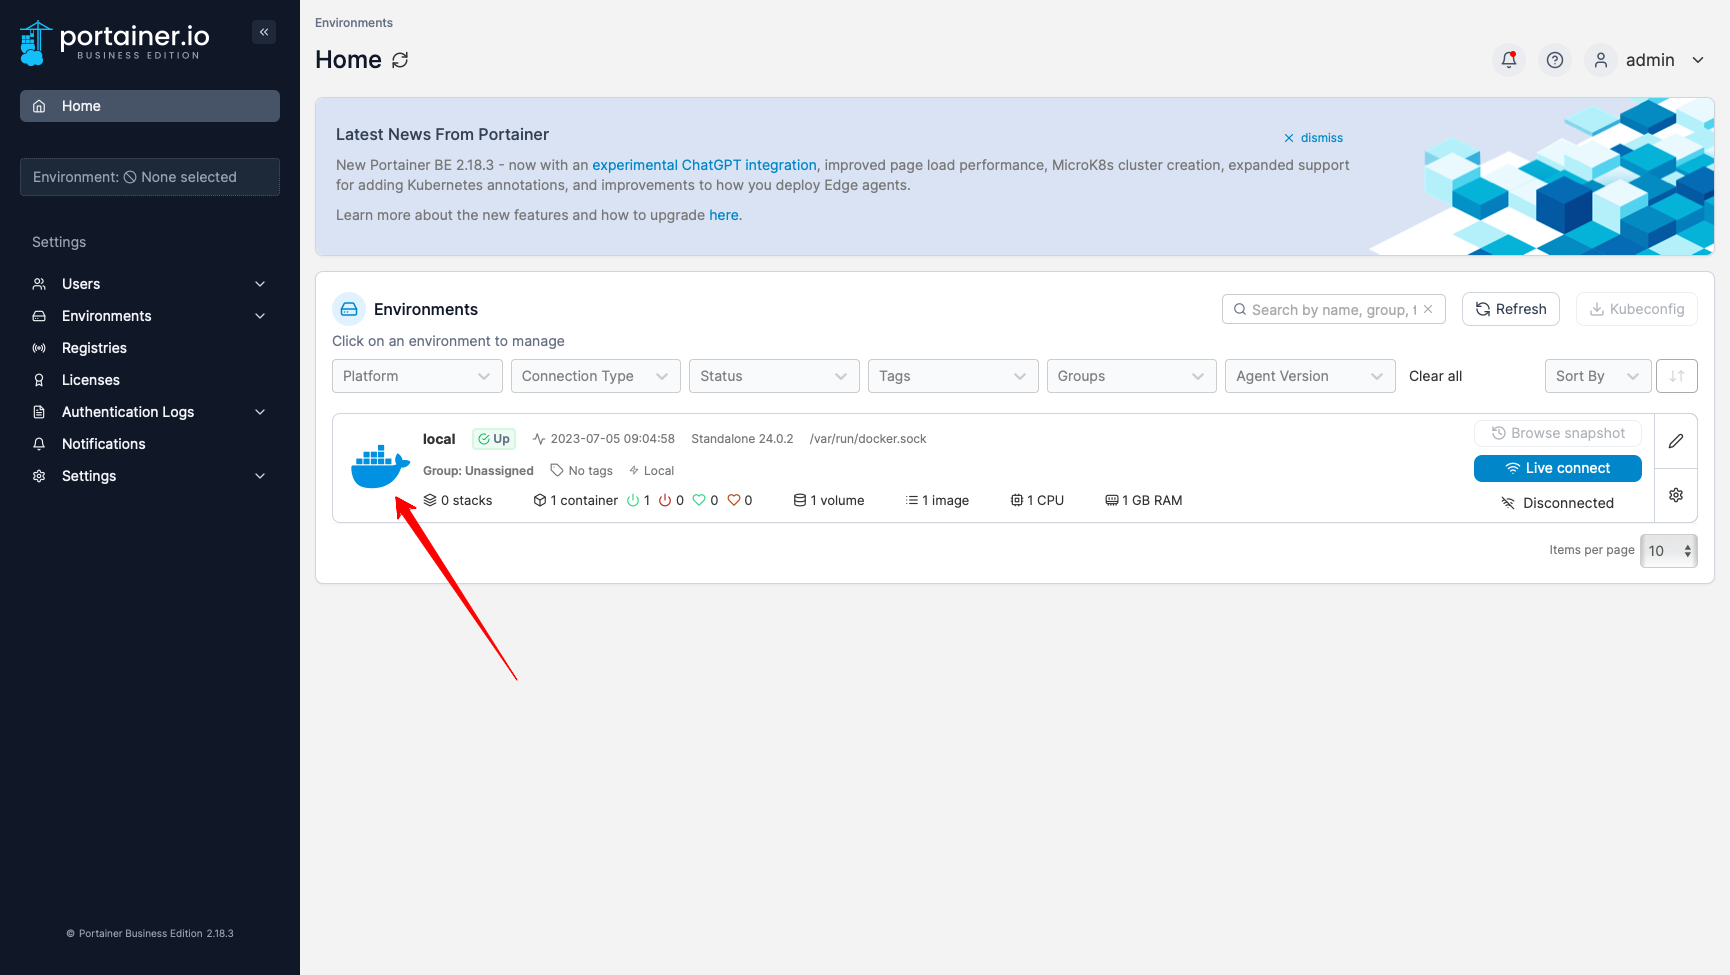Image resolution: width=1730 pixels, height=975 pixels.
Task: Click the No tags label icon
Action: tap(557, 470)
